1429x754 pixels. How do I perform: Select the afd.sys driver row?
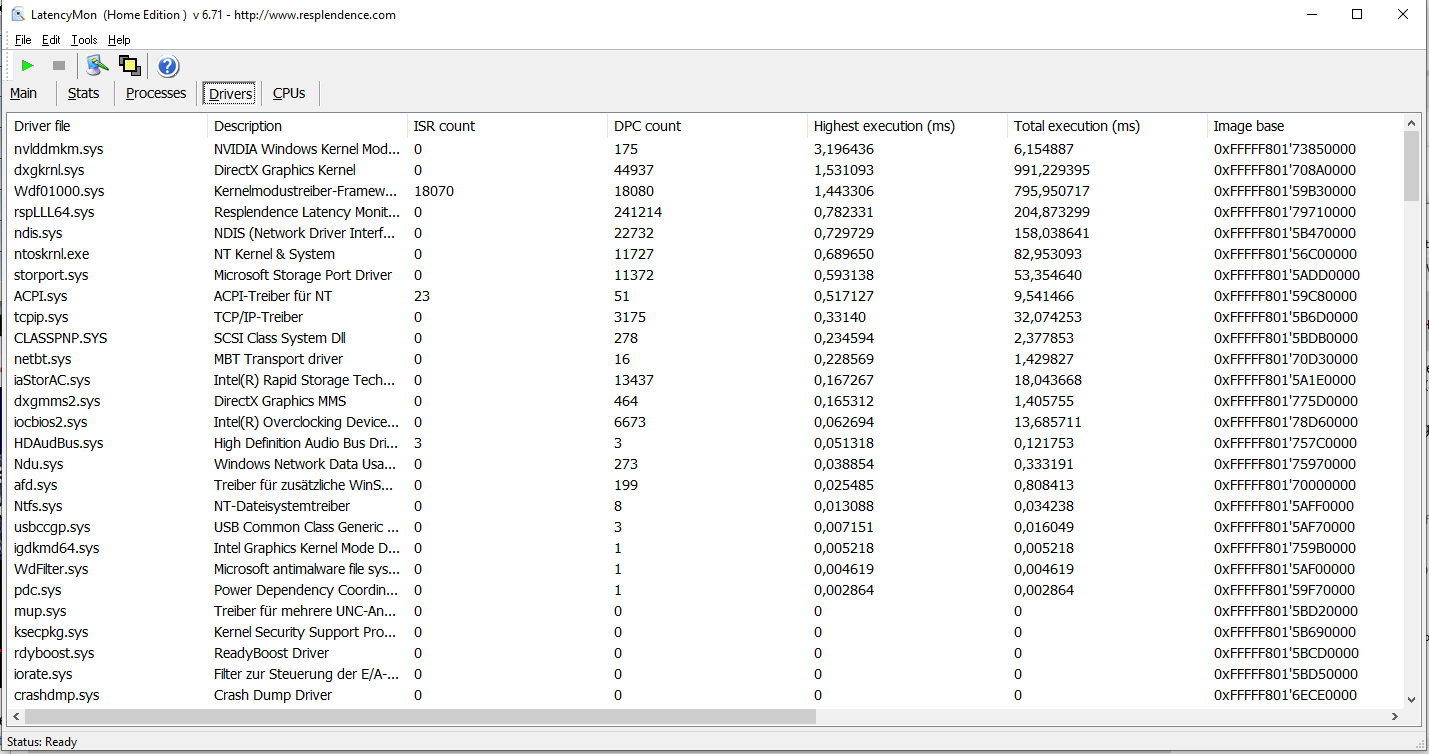(705, 485)
